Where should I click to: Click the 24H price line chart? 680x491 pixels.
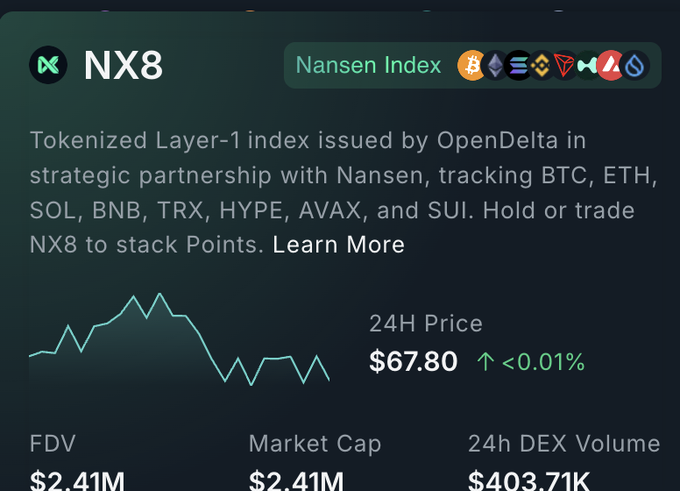179,340
